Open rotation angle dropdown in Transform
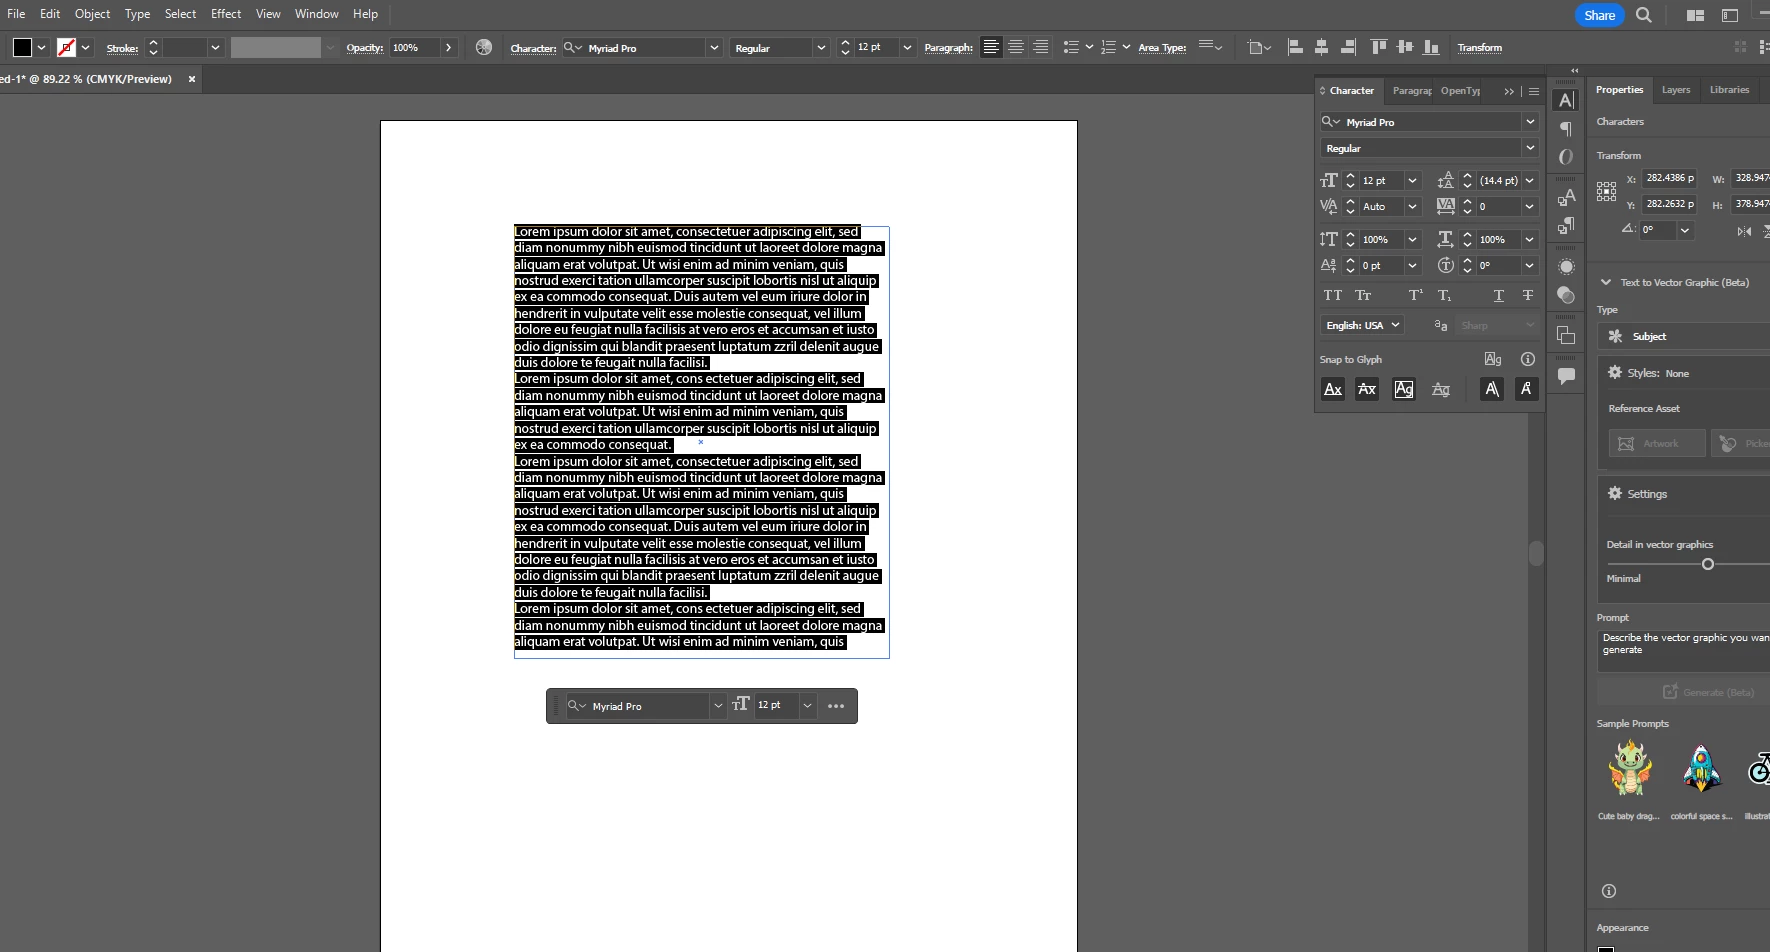This screenshot has height=952, width=1770. click(x=1684, y=229)
